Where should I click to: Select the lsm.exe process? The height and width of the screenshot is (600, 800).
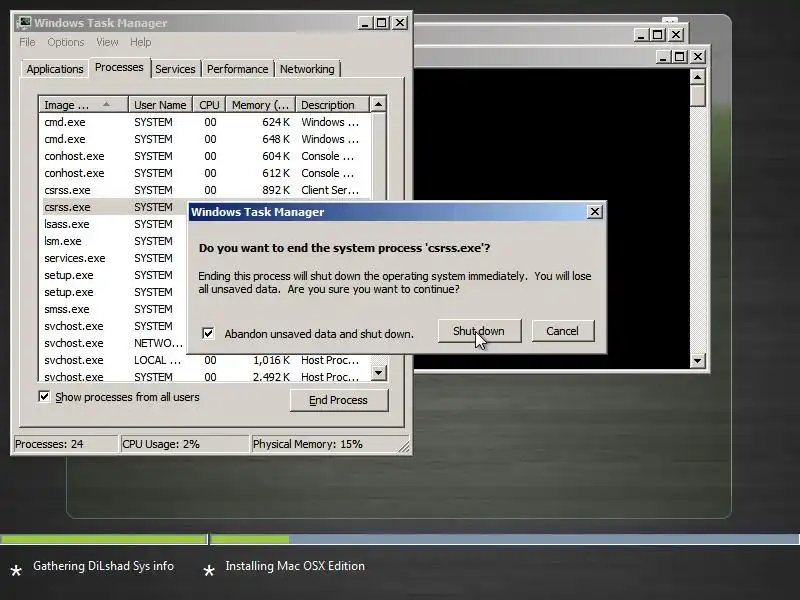pos(113,241)
